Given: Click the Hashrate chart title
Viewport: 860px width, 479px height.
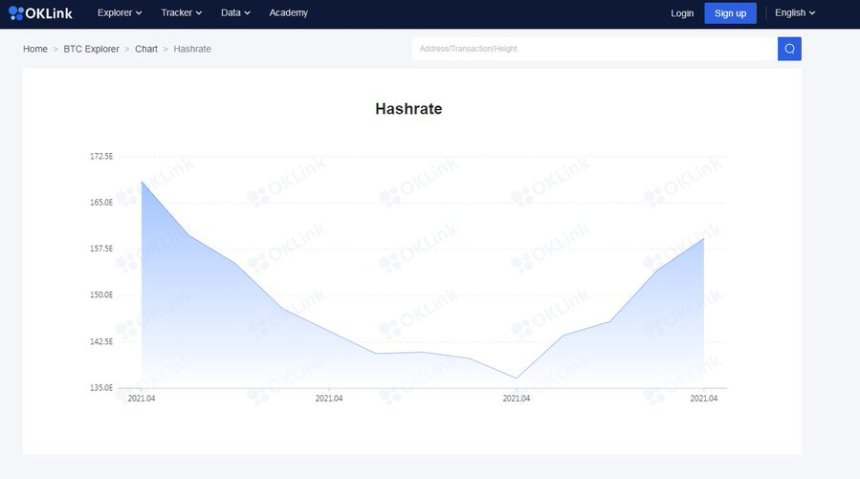Looking at the screenshot, I should pos(408,109).
